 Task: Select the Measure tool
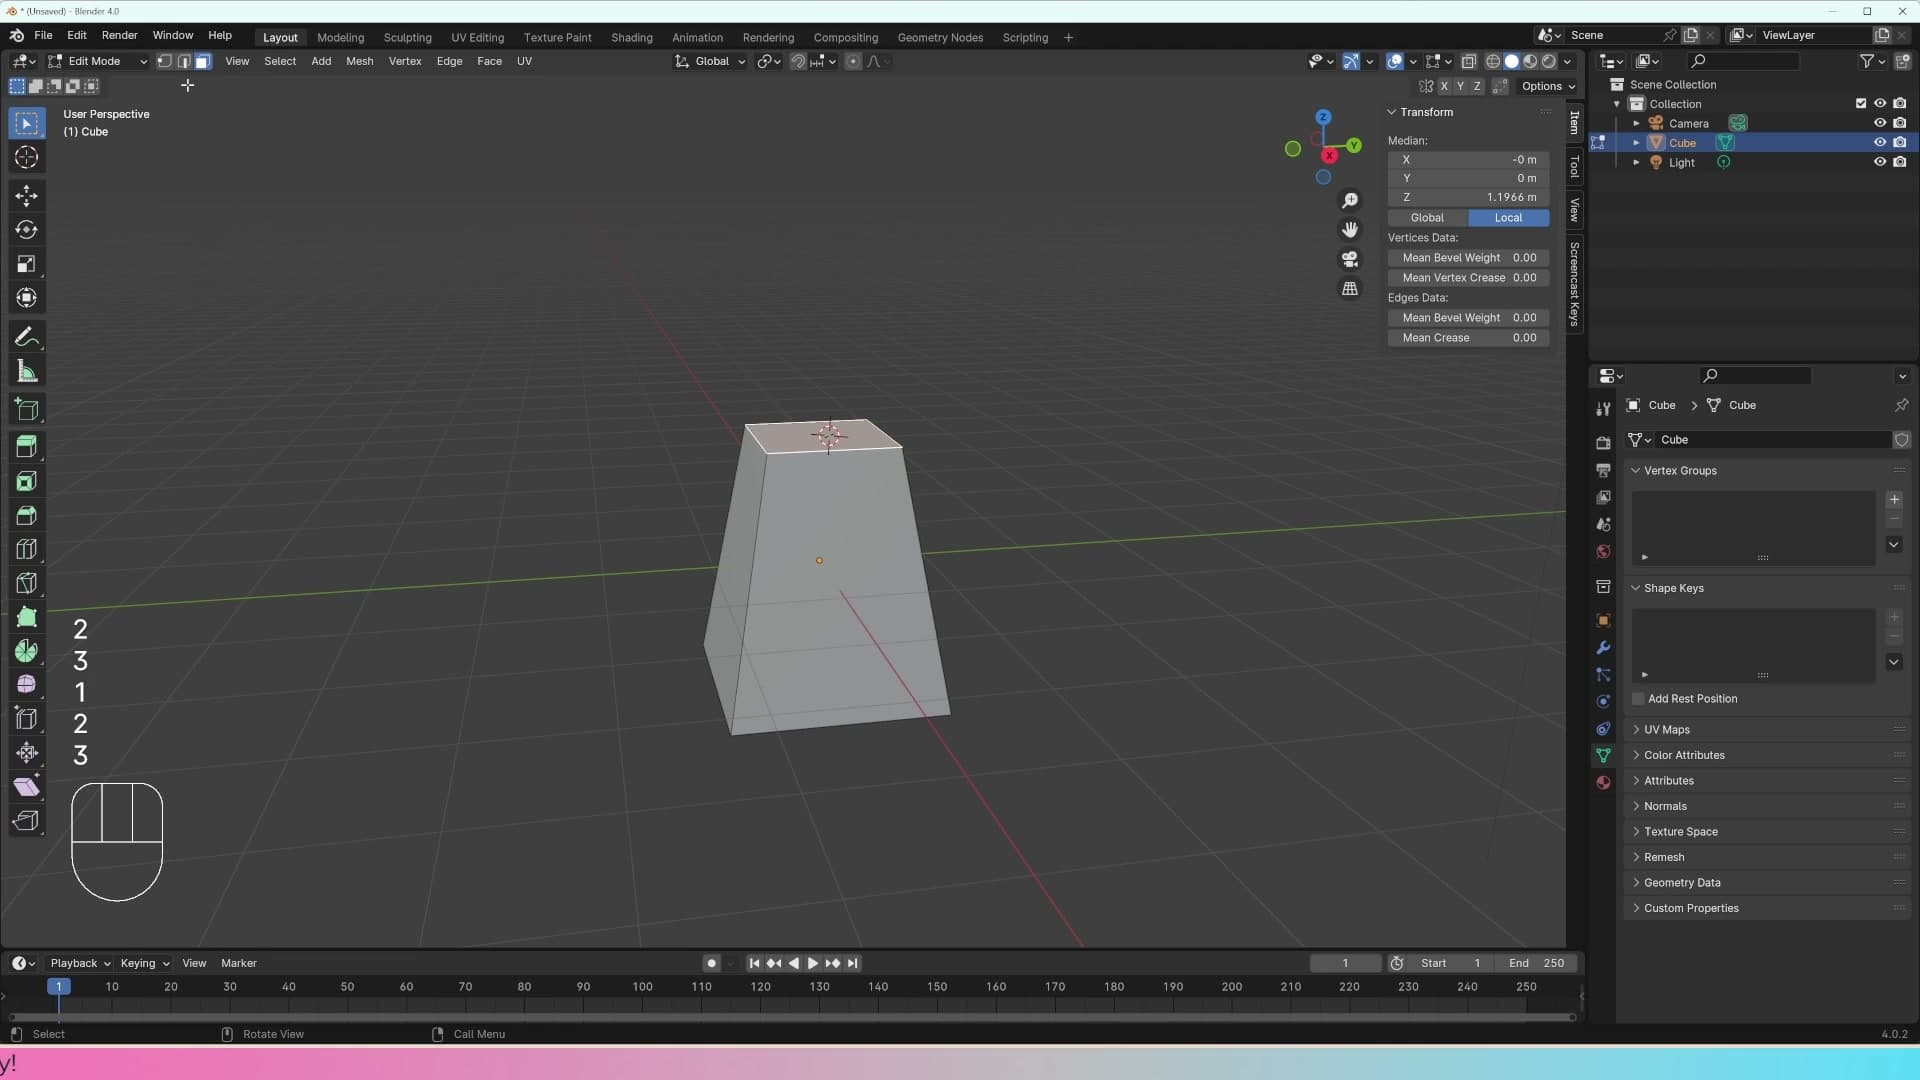pos(27,372)
